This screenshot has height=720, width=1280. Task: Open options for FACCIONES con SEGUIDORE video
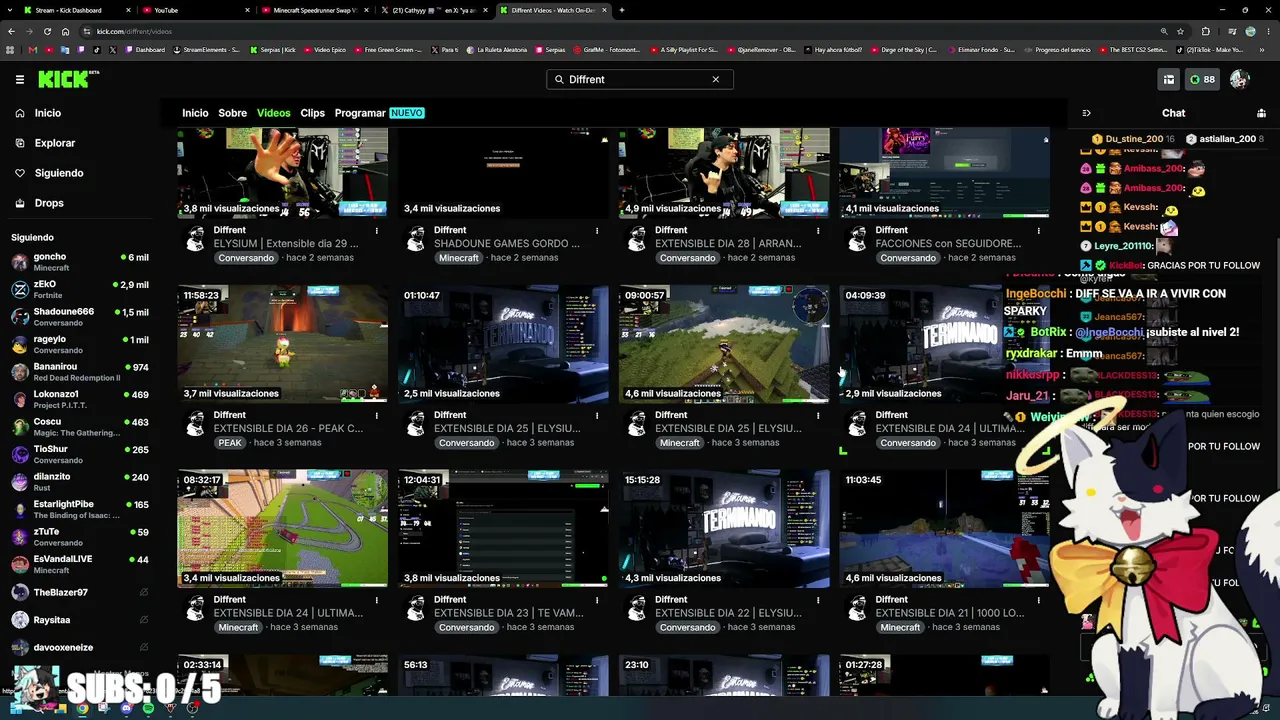pyautogui.click(x=1038, y=230)
